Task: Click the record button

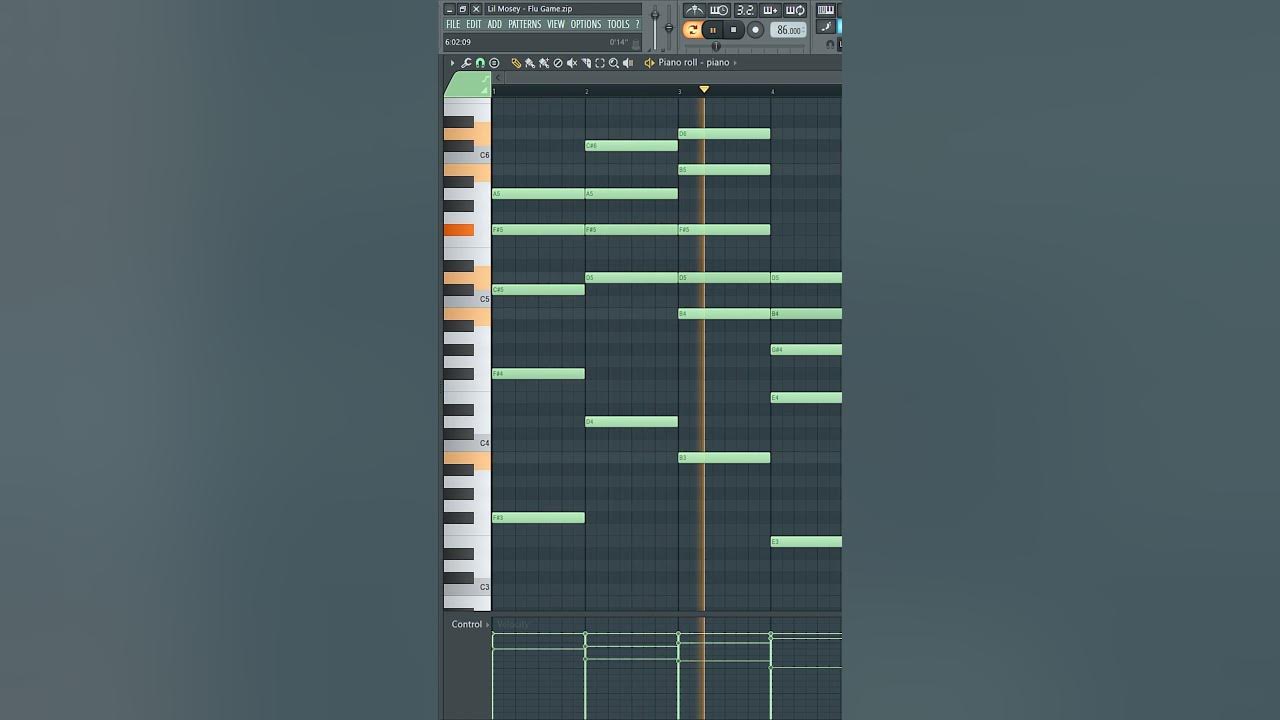Action: (x=755, y=30)
